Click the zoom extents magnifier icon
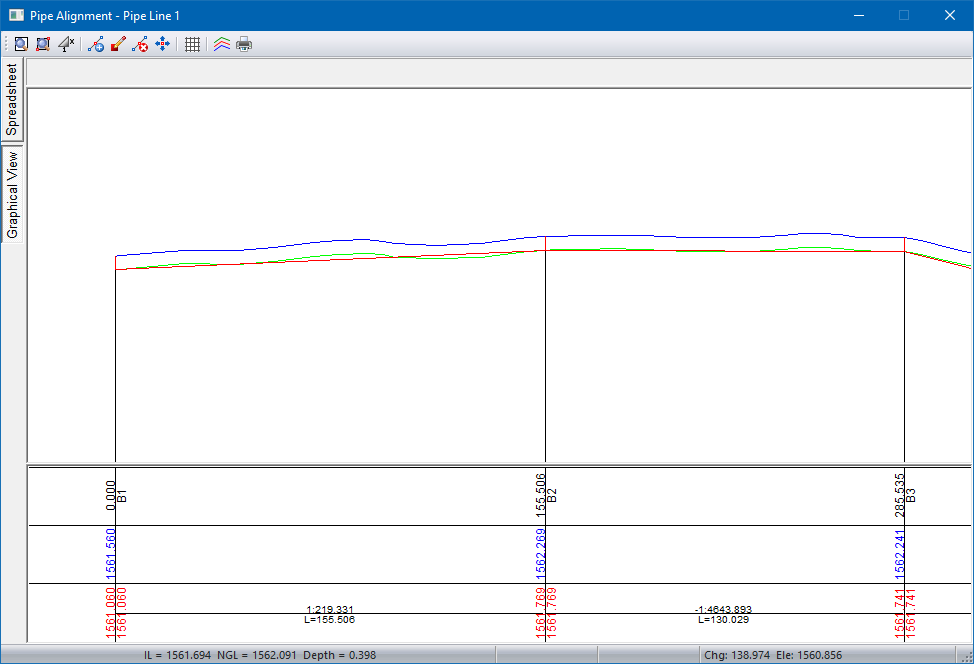 [x=20, y=44]
